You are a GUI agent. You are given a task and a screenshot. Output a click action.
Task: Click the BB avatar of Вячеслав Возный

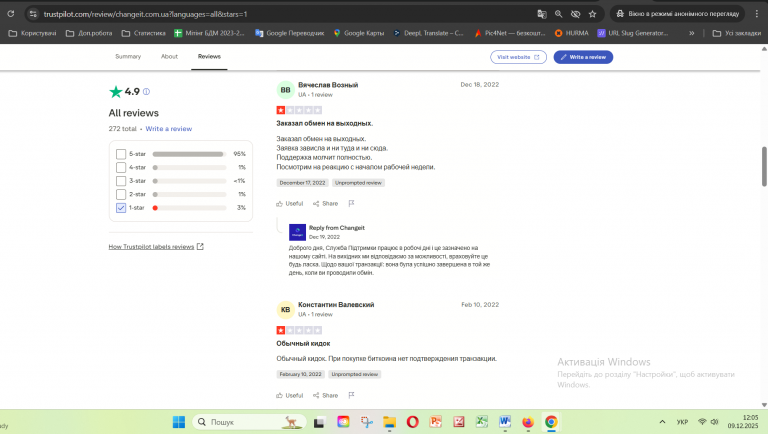pos(286,90)
